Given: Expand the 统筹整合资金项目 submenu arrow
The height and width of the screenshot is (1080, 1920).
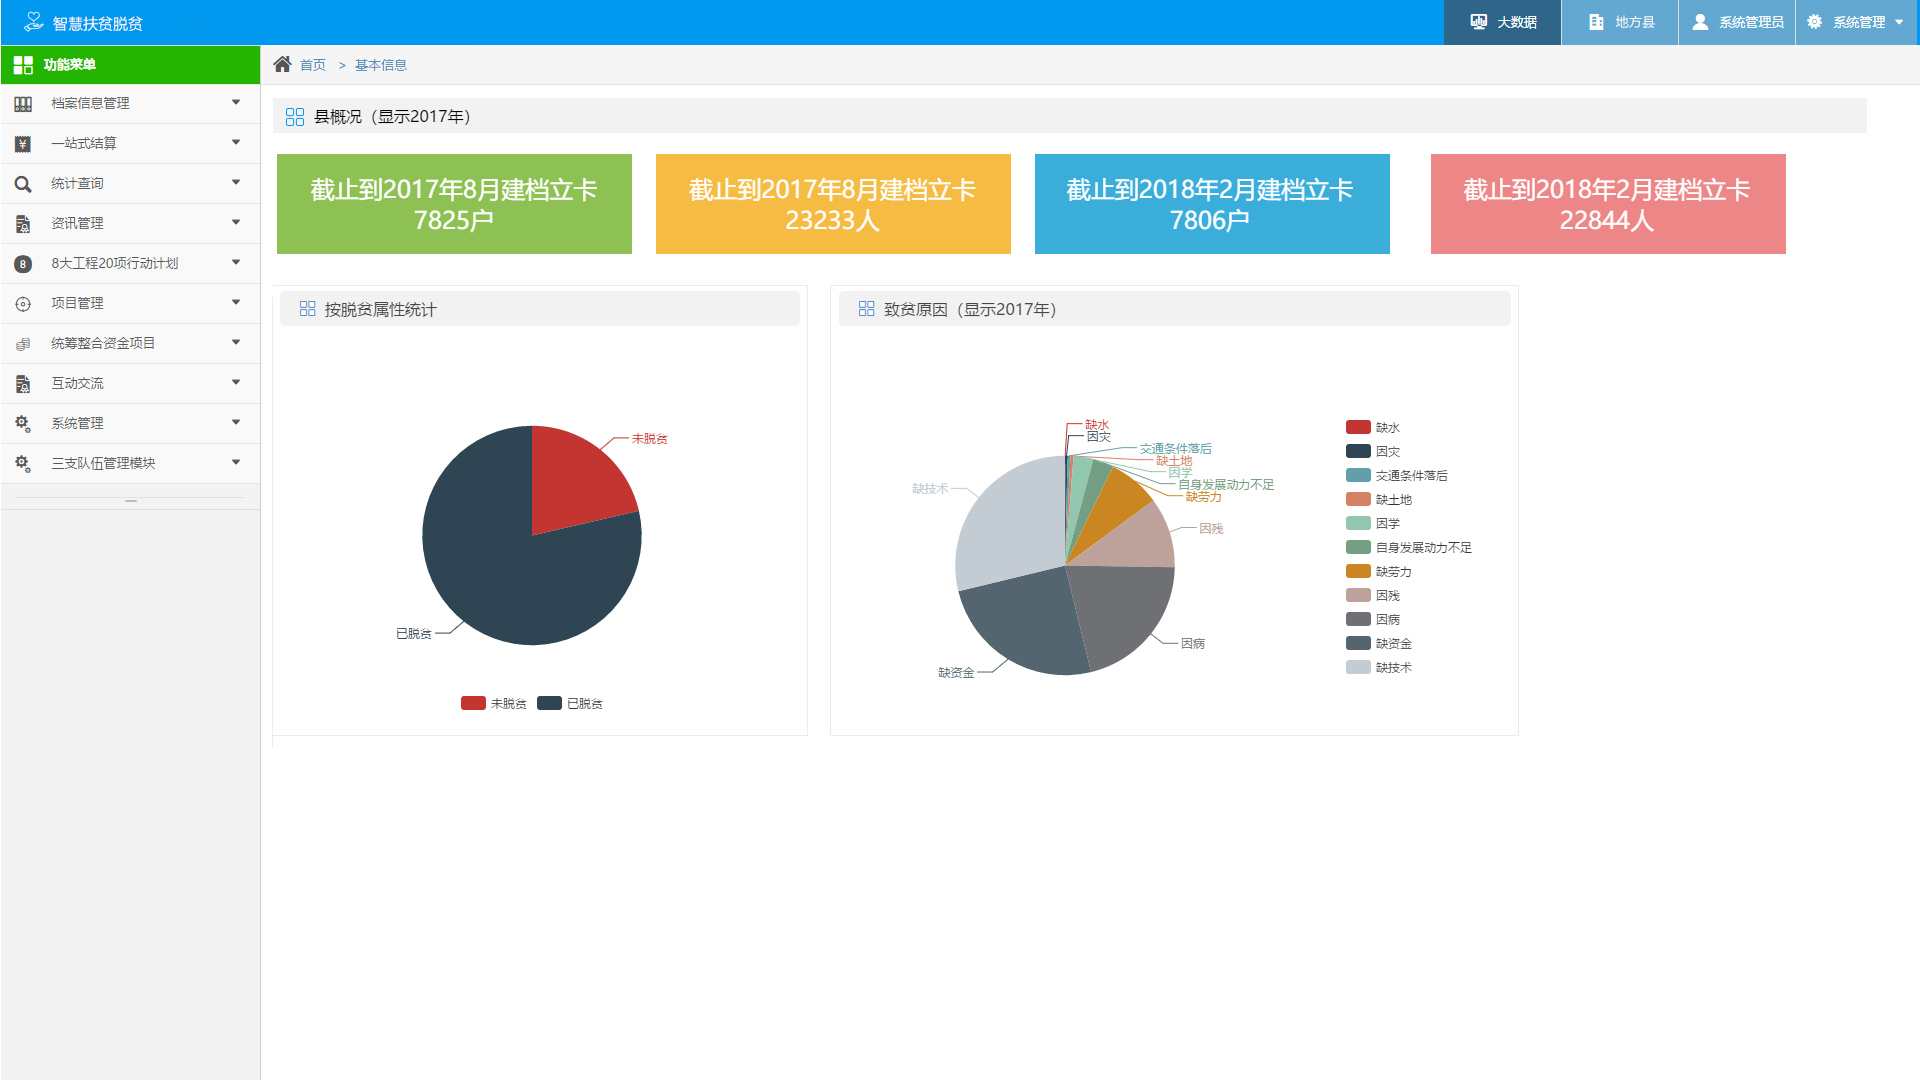Looking at the screenshot, I should click(236, 343).
